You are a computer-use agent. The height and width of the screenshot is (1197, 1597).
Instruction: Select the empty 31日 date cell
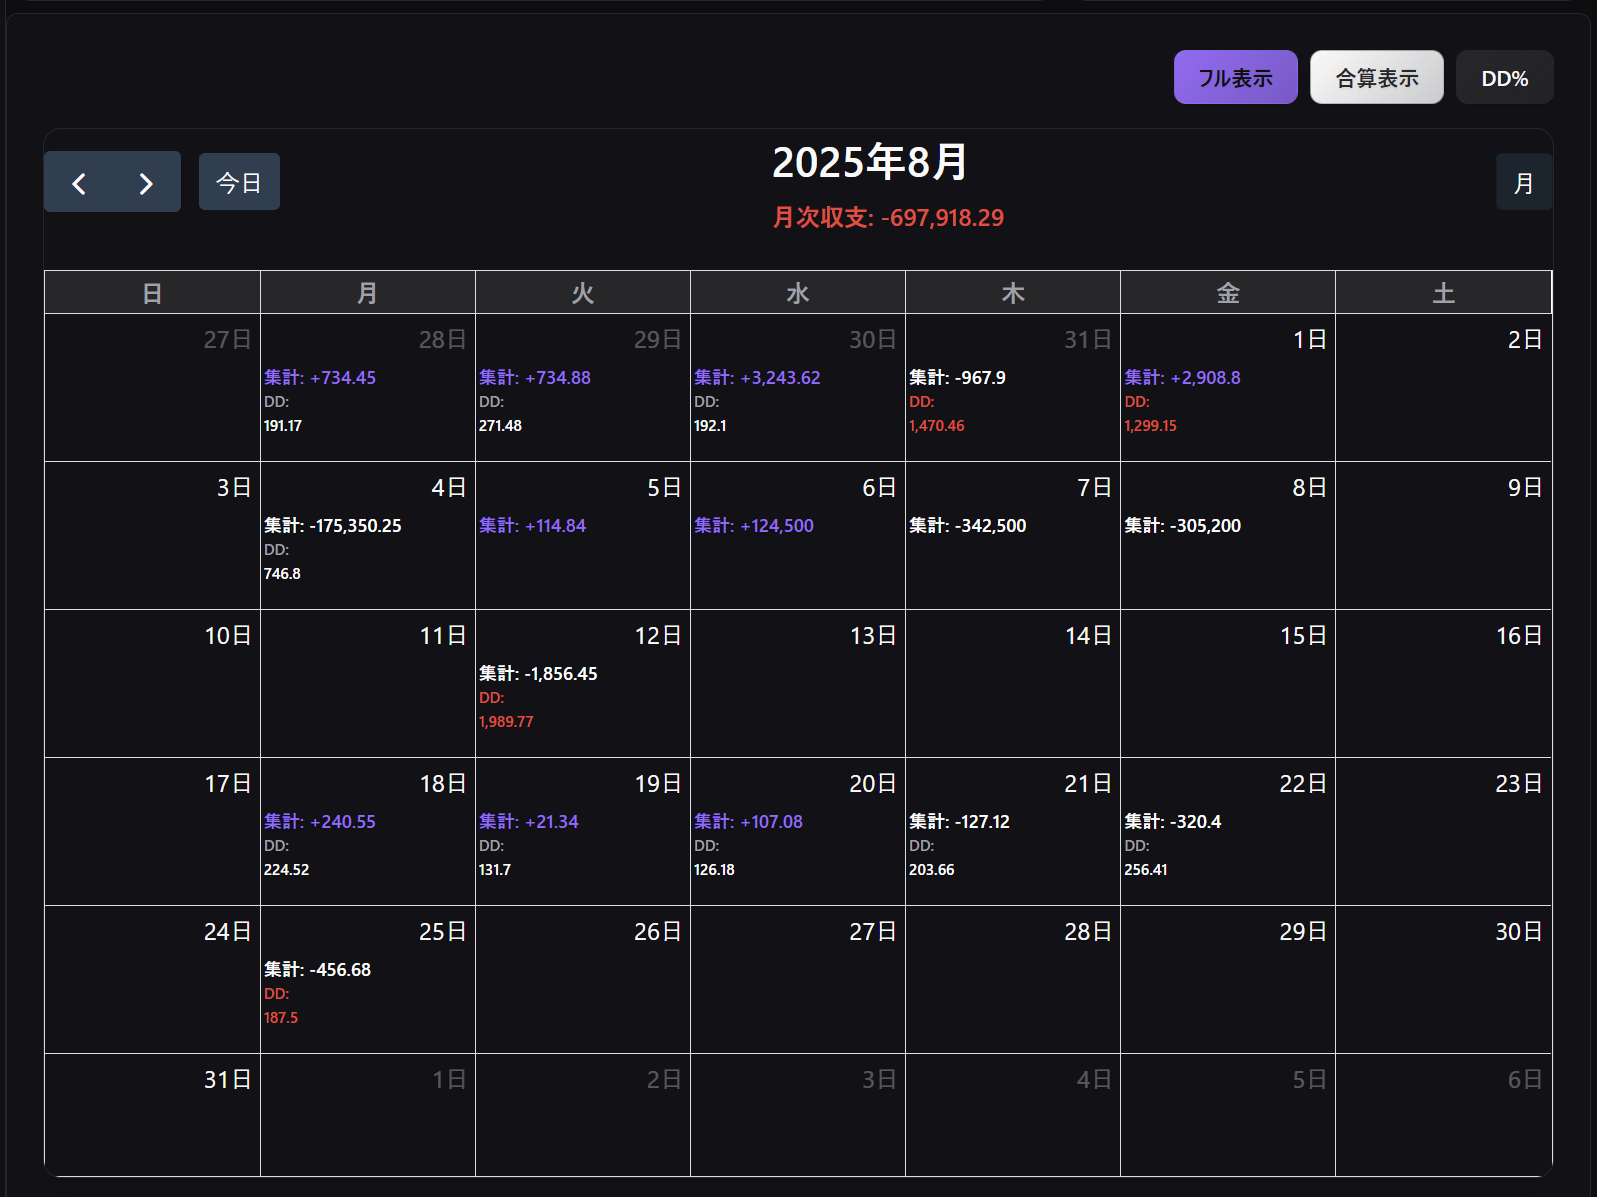coord(152,1114)
